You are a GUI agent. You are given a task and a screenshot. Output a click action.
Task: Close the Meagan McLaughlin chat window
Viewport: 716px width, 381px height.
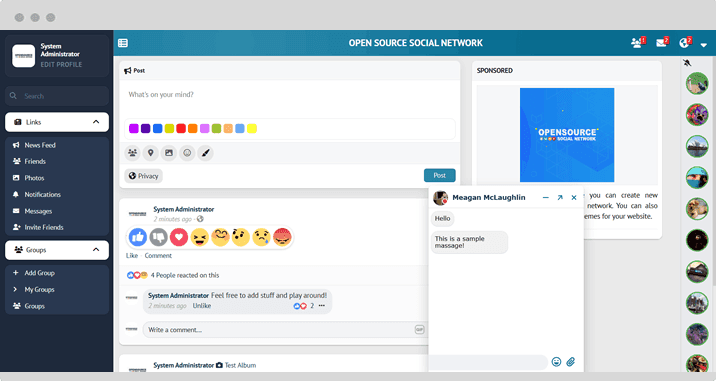pyautogui.click(x=574, y=198)
